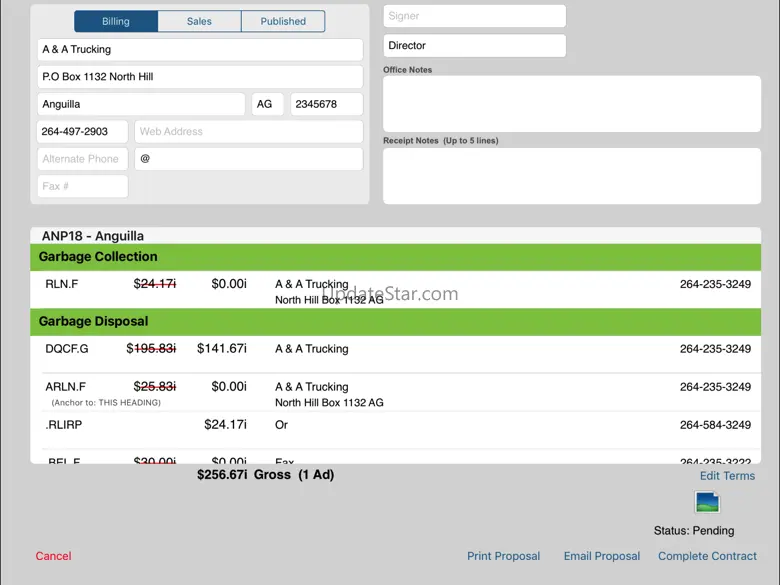This screenshot has width=780, height=585.
Task: Click the Anguilla city field
Action: pyautogui.click(x=141, y=104)
